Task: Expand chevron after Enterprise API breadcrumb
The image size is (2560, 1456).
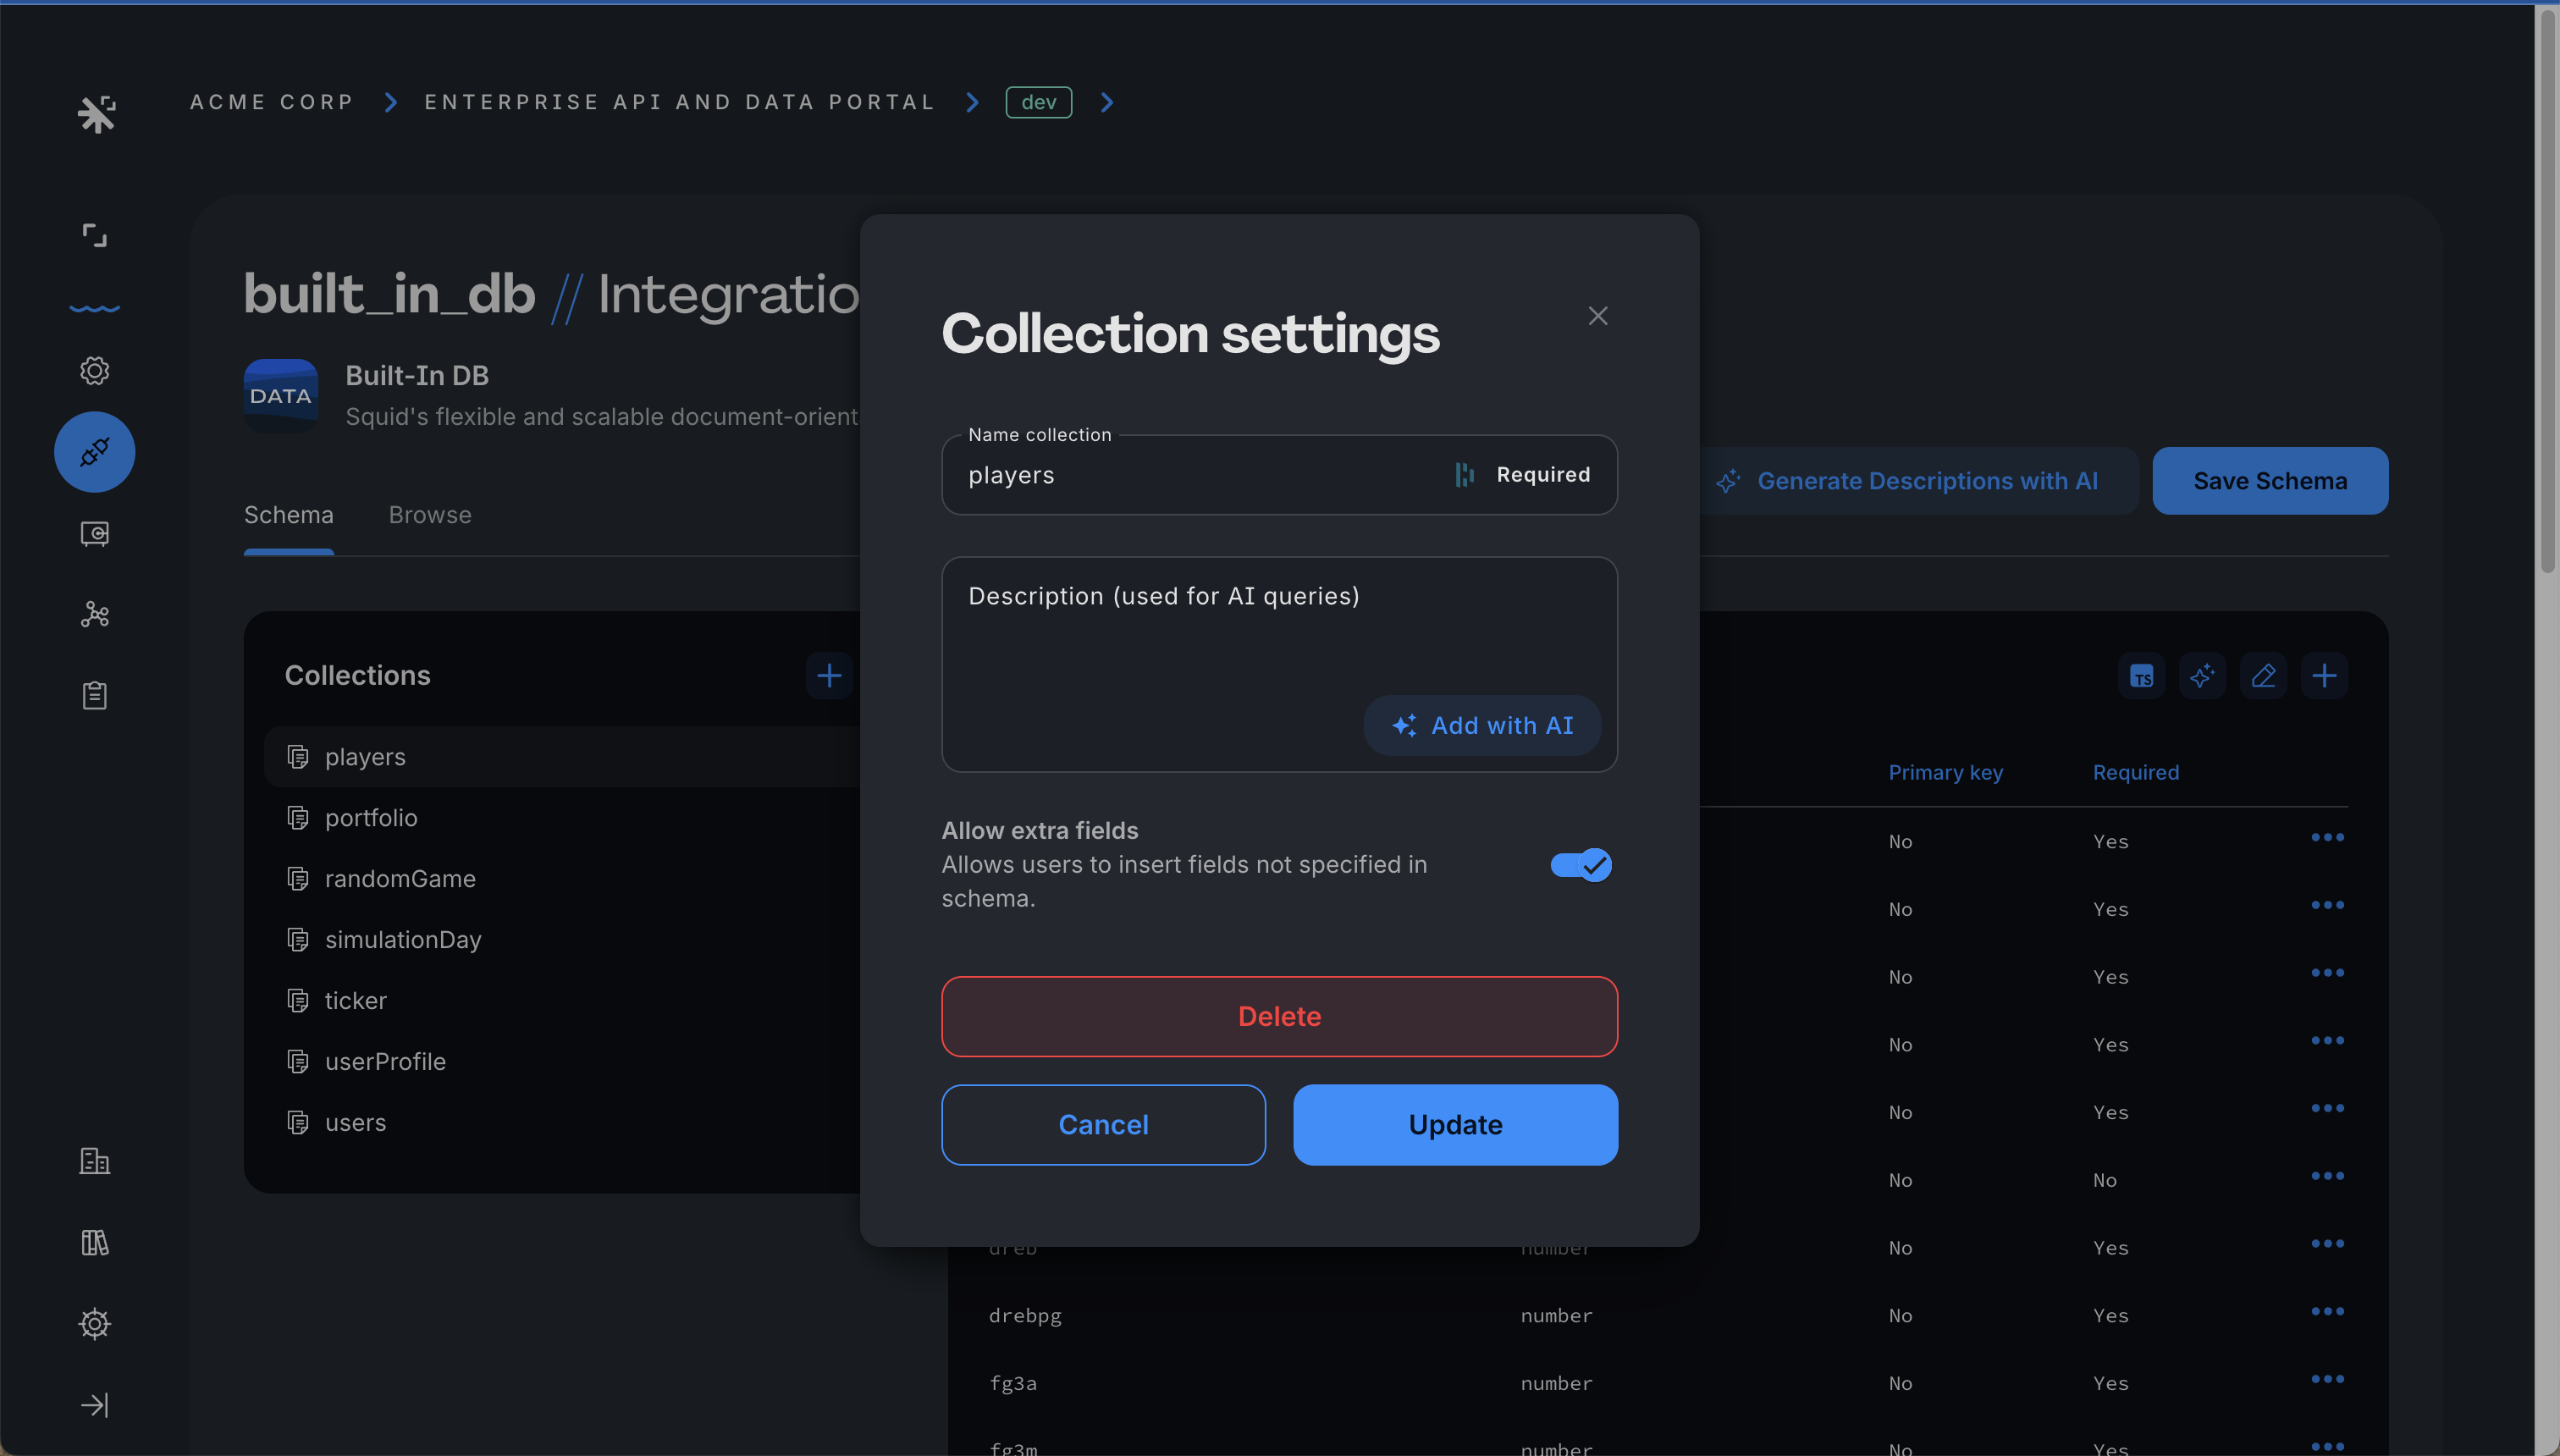Action: 972,102
